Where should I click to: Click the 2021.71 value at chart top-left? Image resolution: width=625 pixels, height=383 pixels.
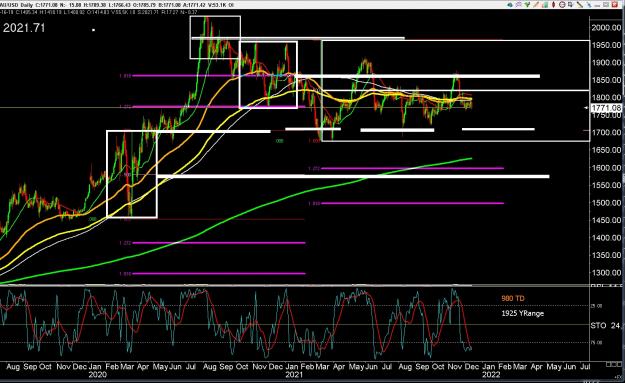pos(24,28)
